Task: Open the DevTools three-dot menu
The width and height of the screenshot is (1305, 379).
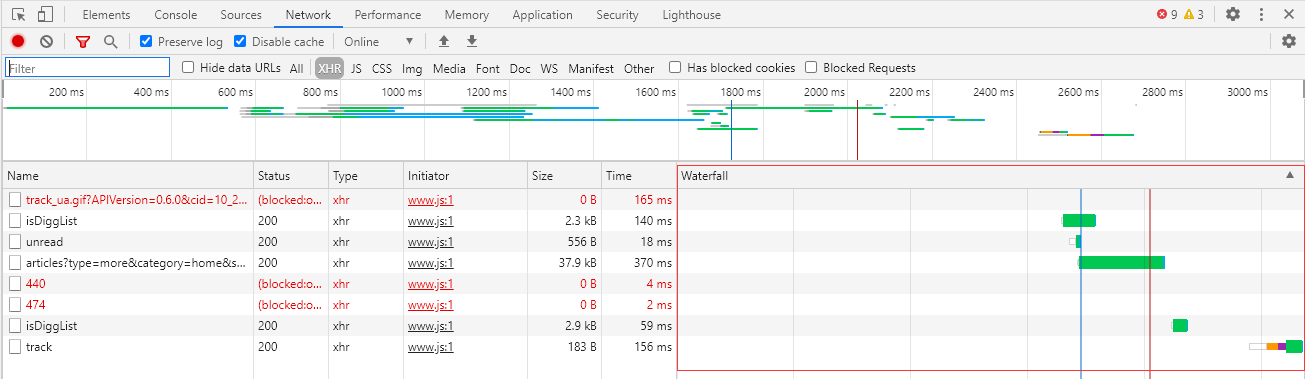Action: (x=1261, y=15)
